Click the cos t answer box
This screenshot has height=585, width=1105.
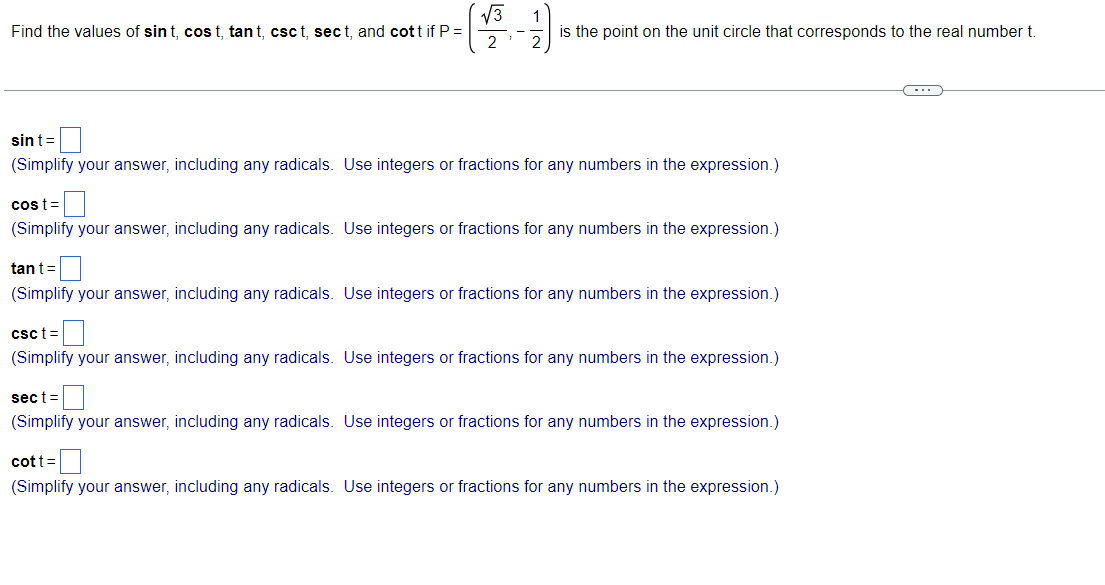(74, 203)
